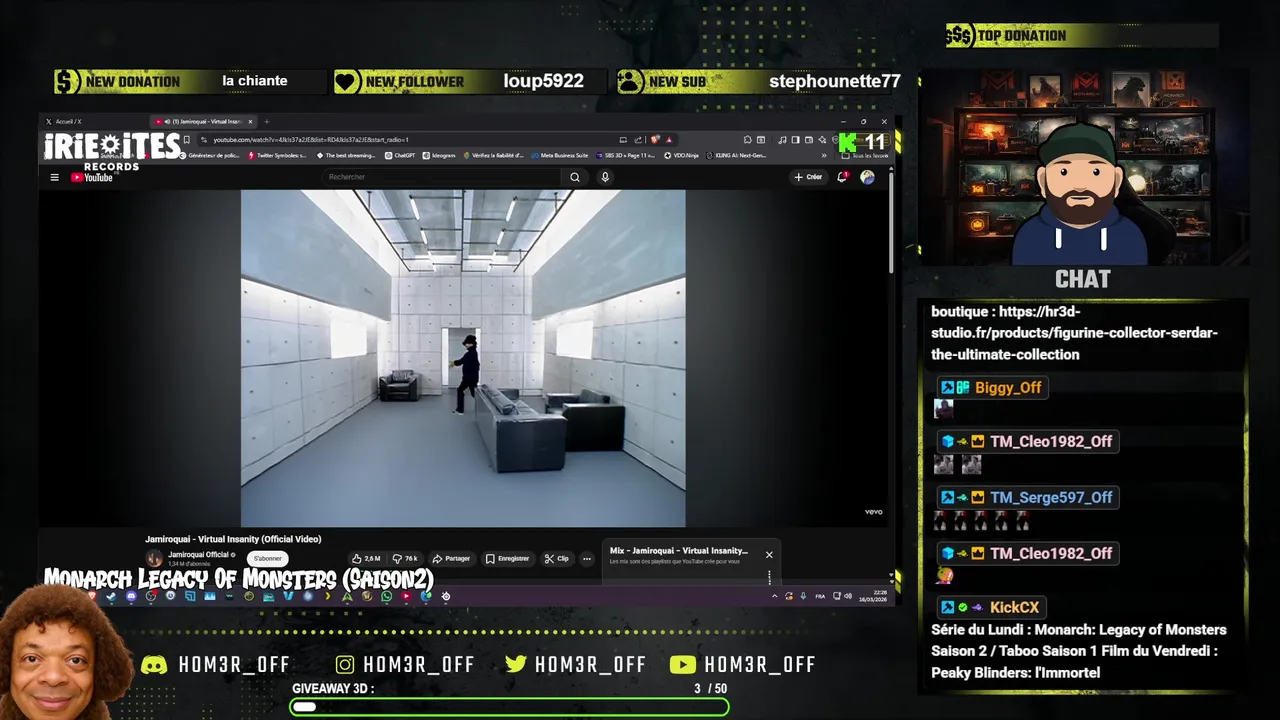Play or pause the Virtual Insanity video

coord(463,358)
